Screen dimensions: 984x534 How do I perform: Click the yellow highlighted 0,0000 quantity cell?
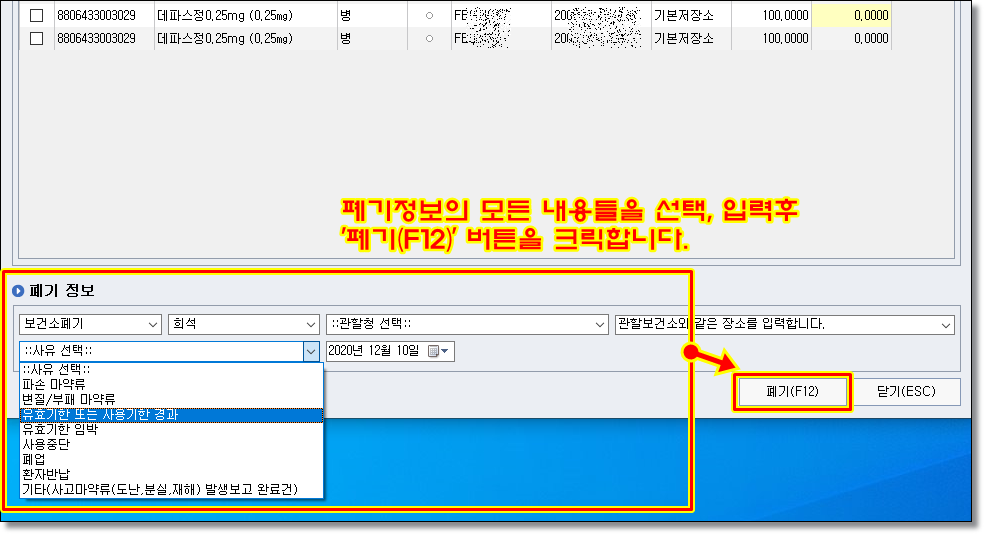850,15
